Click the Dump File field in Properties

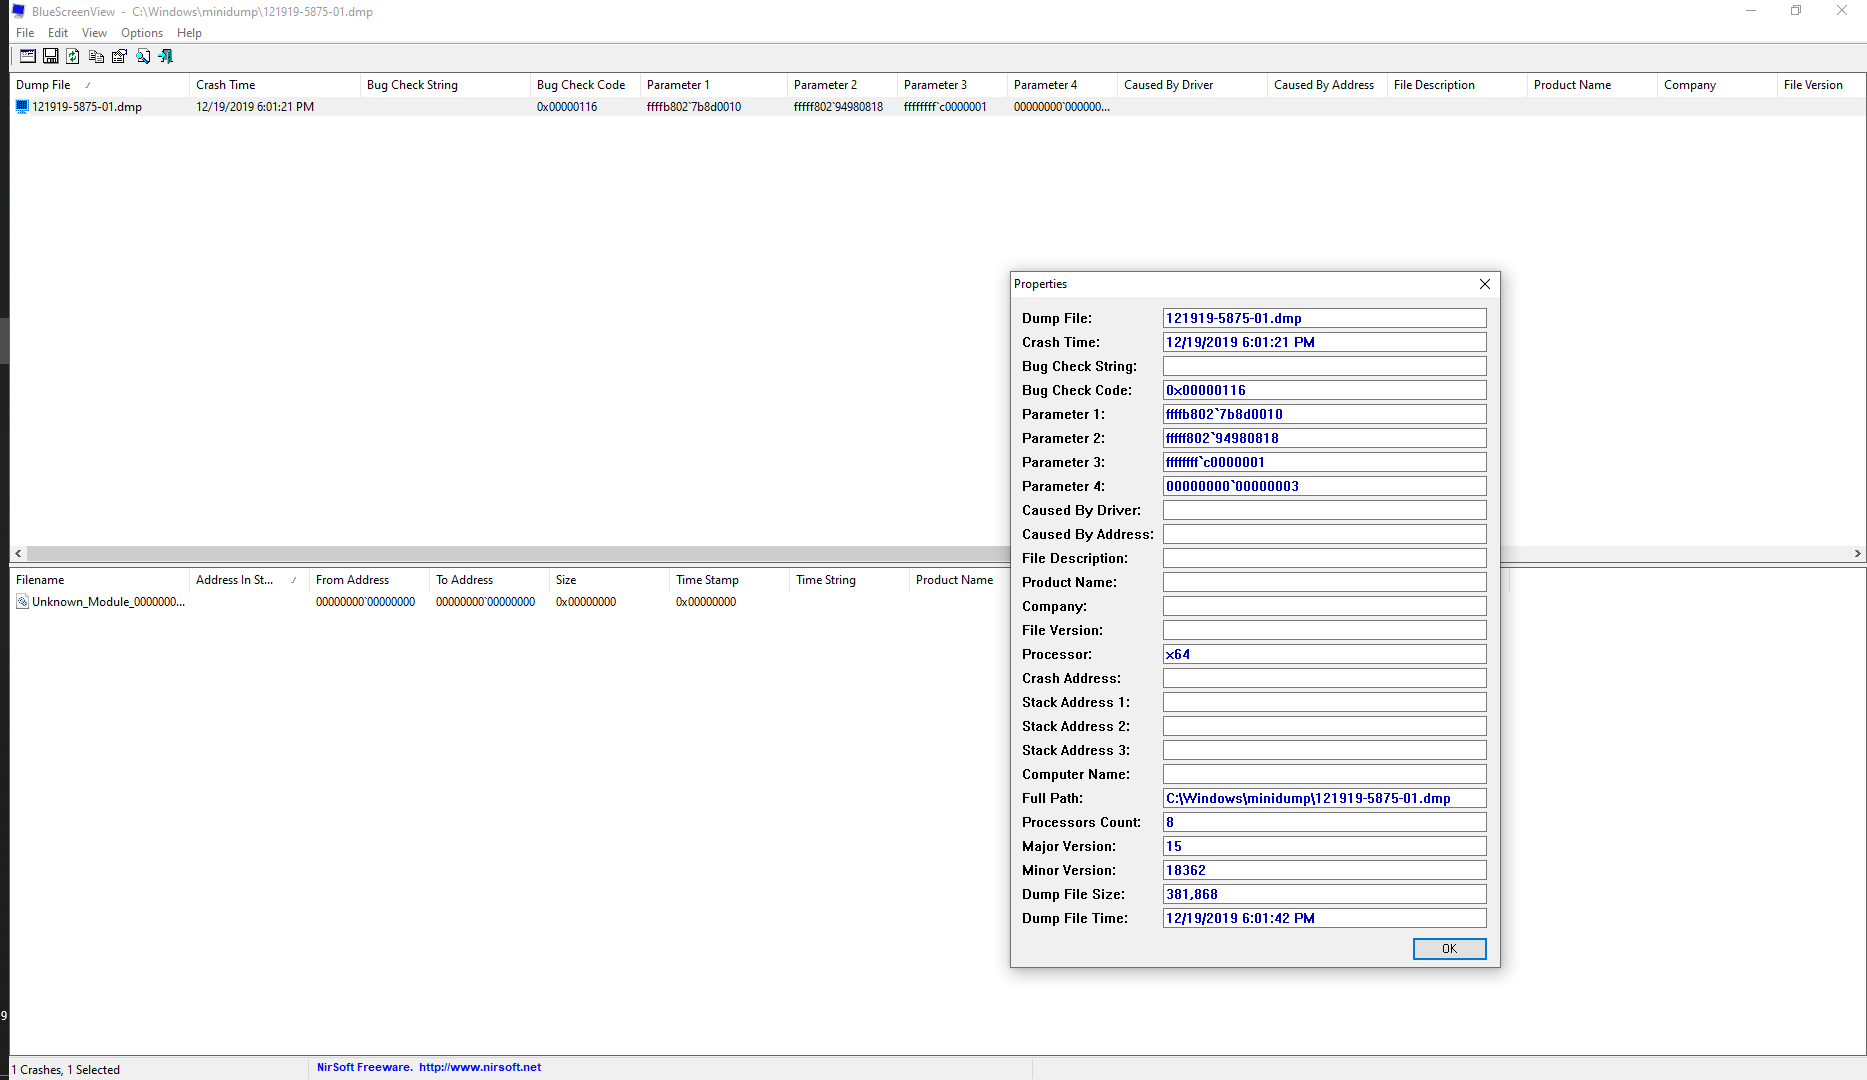tap(1324, 318)
